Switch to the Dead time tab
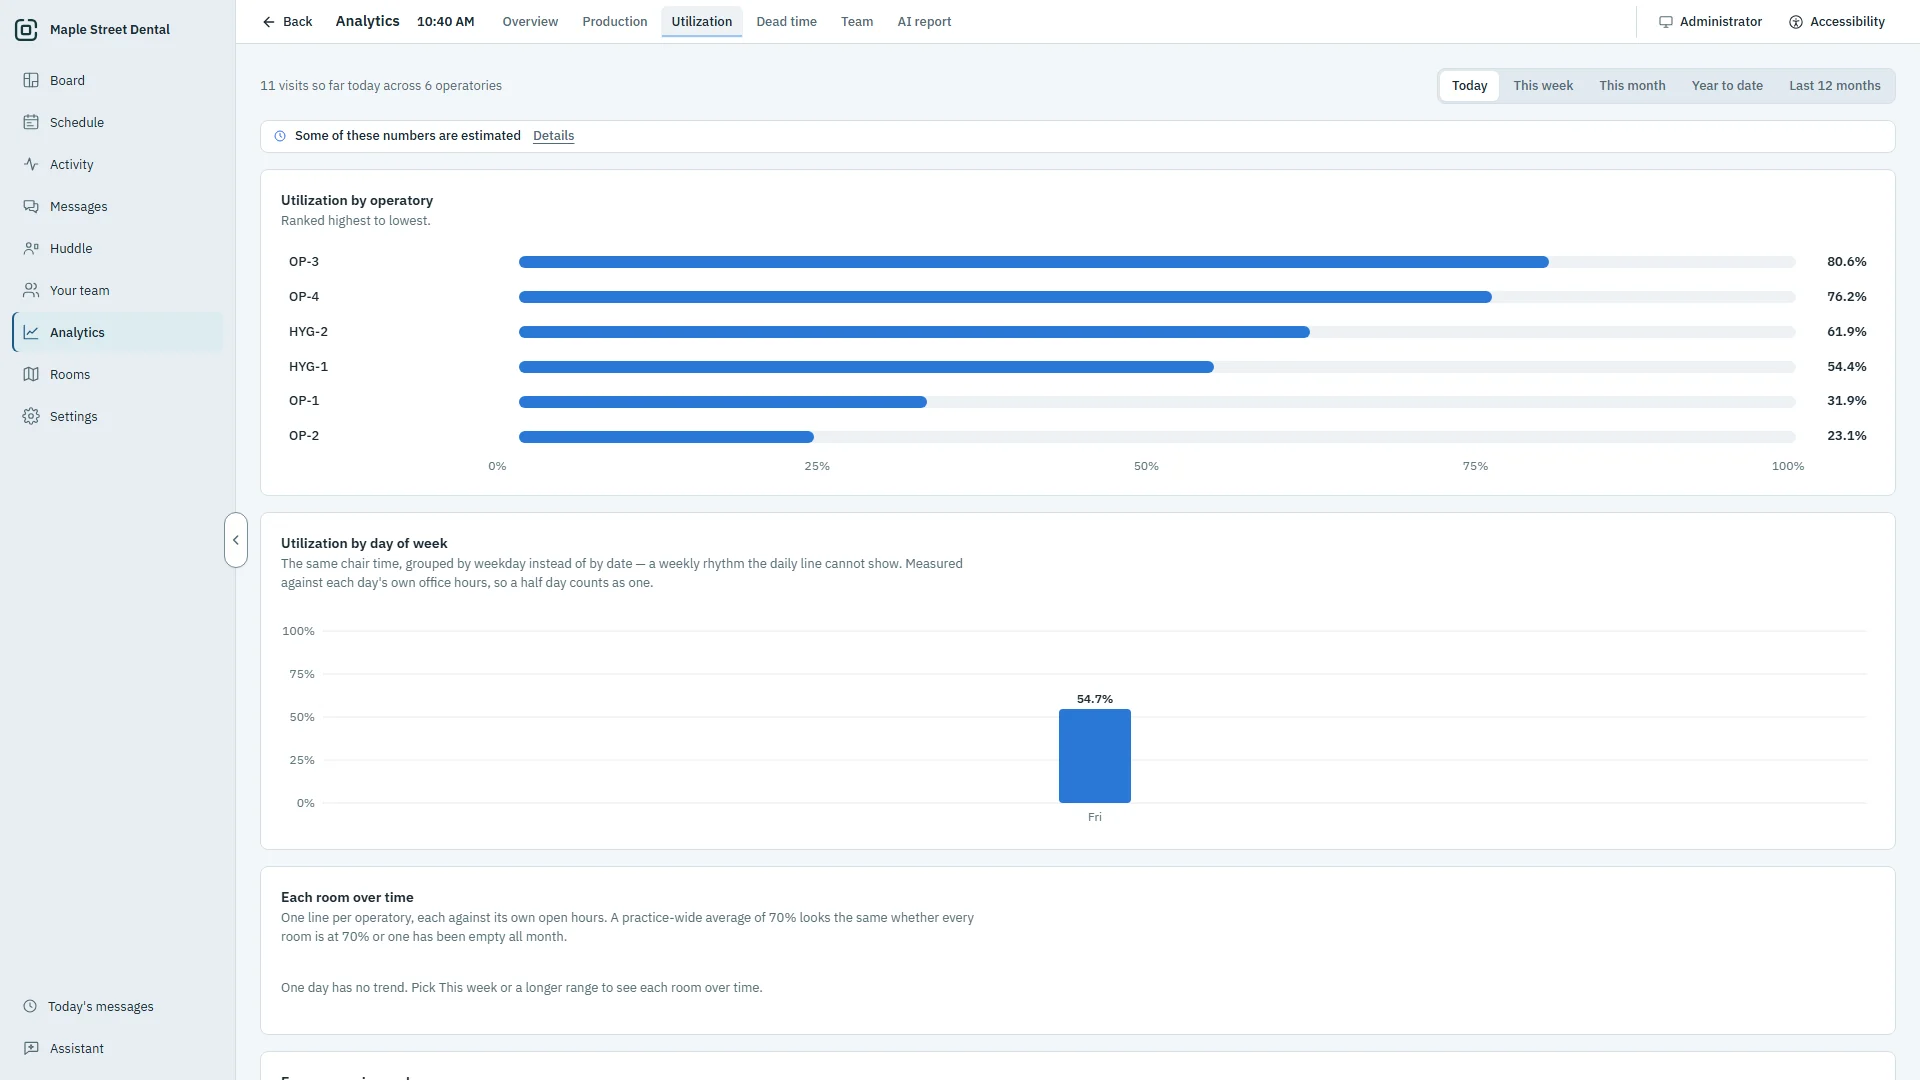The image size is (1920, 1080). pos(786,22)
